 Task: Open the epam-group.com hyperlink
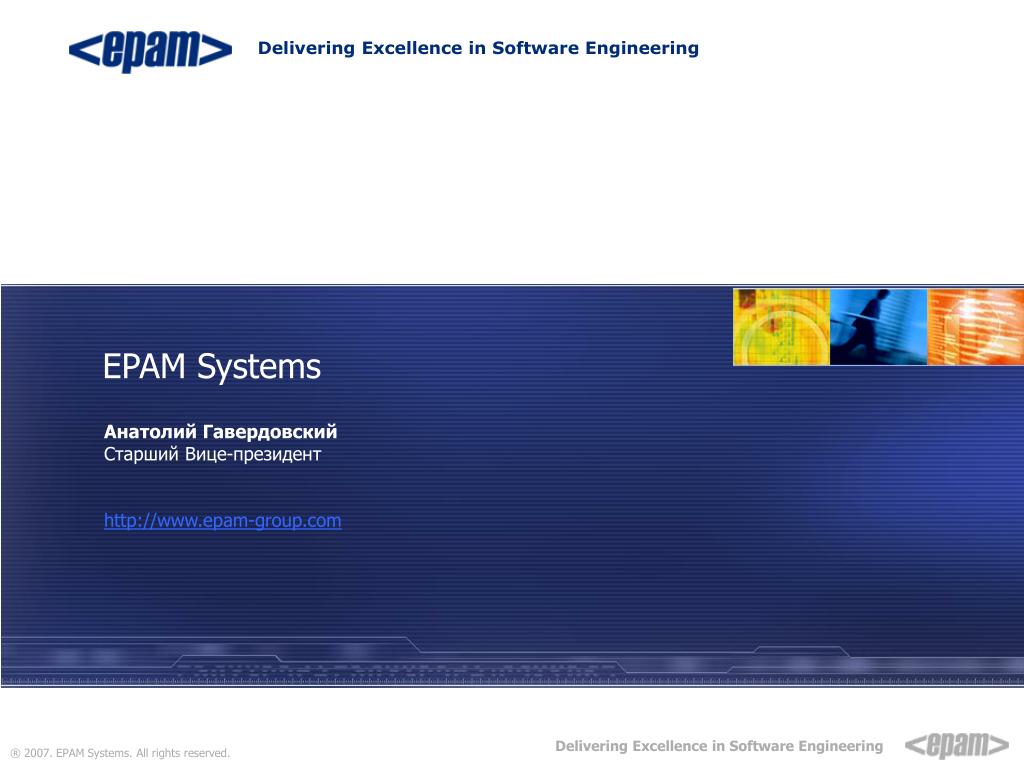[x=223, y=520]
